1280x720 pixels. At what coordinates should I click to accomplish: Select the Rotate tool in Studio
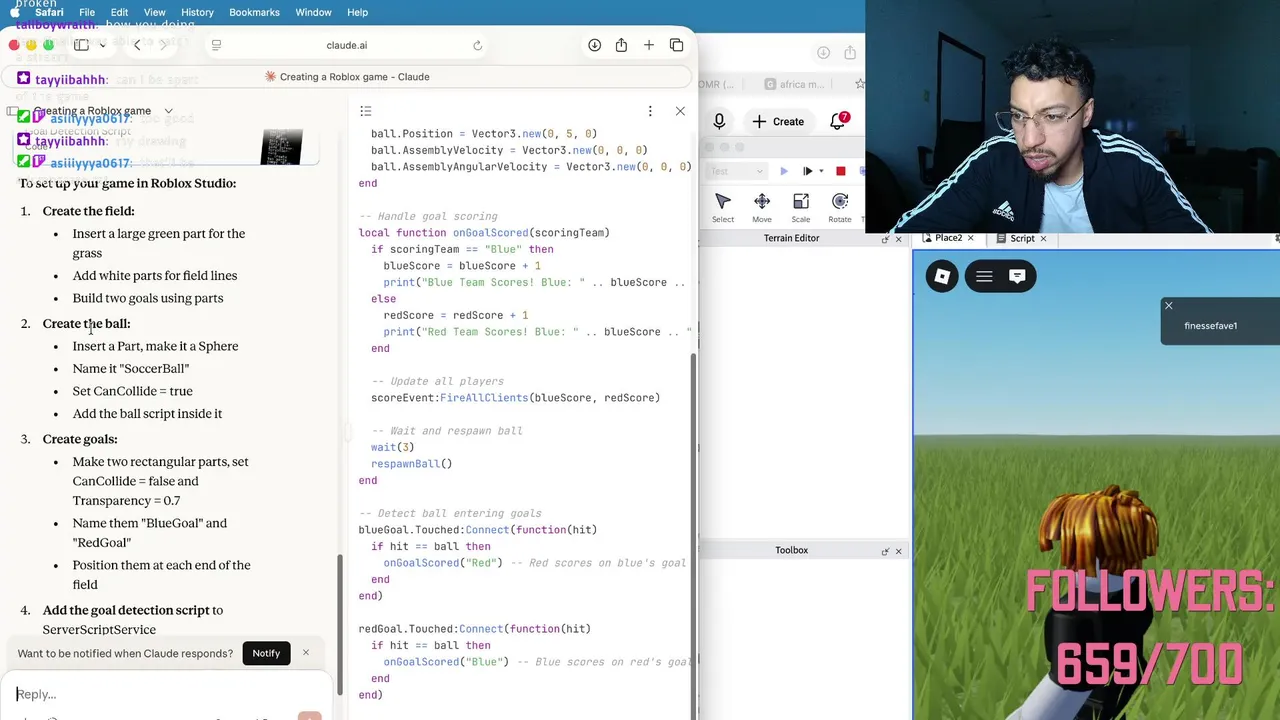(840, 208)
